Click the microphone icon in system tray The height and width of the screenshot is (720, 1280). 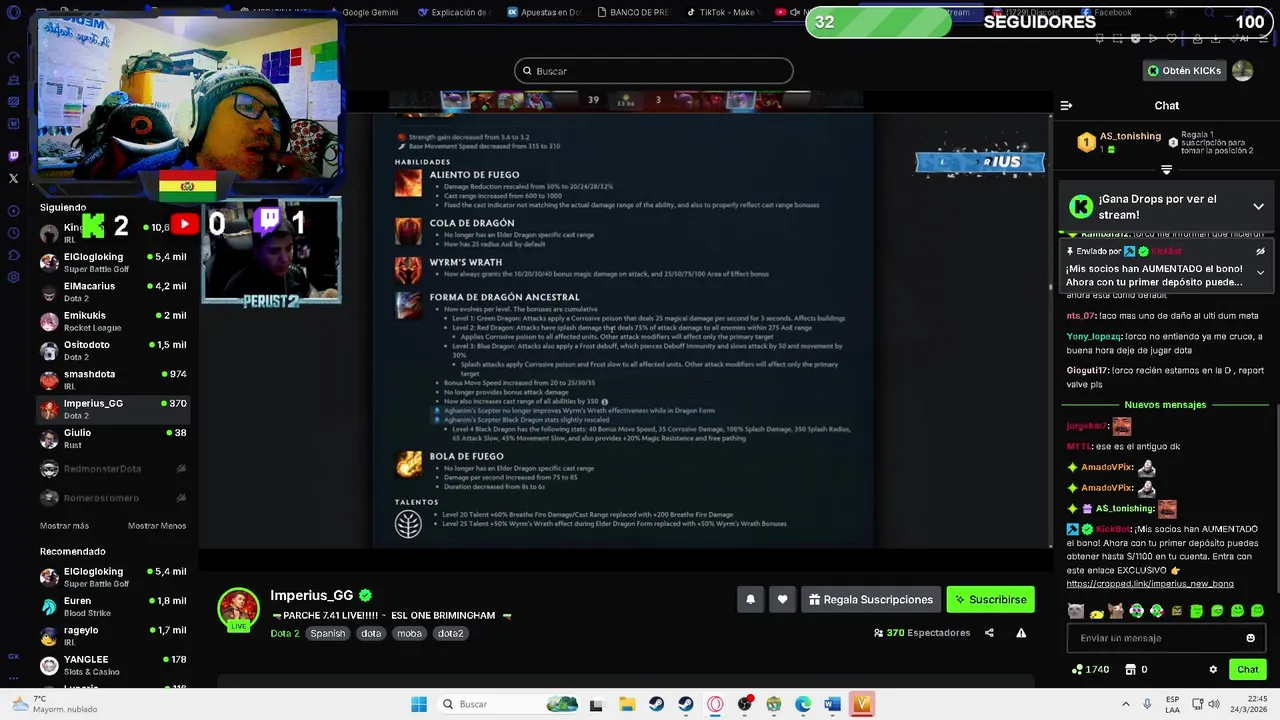[x=1147, y=704]
